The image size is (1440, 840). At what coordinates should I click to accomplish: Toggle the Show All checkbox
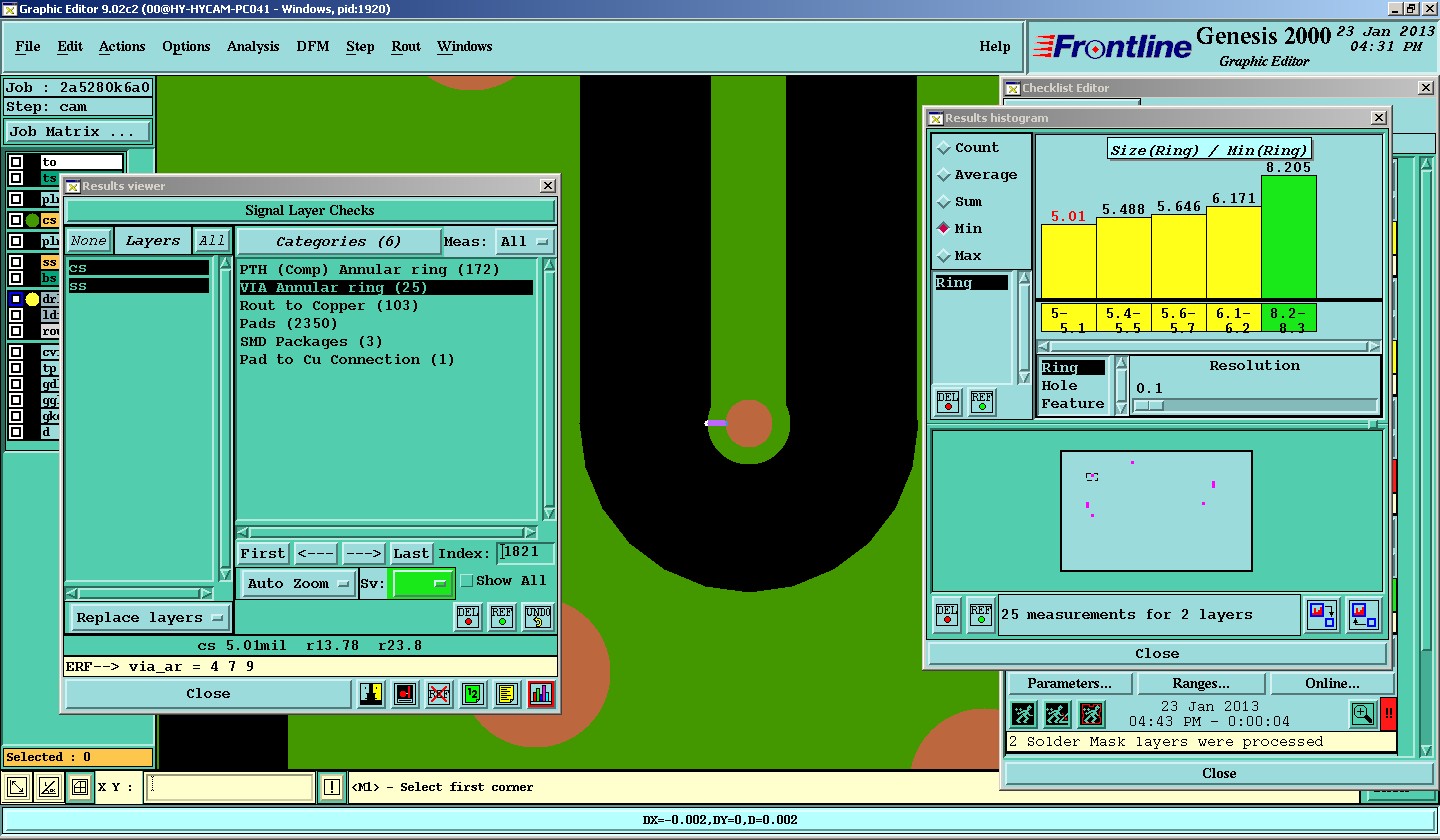tap(466, 581)
